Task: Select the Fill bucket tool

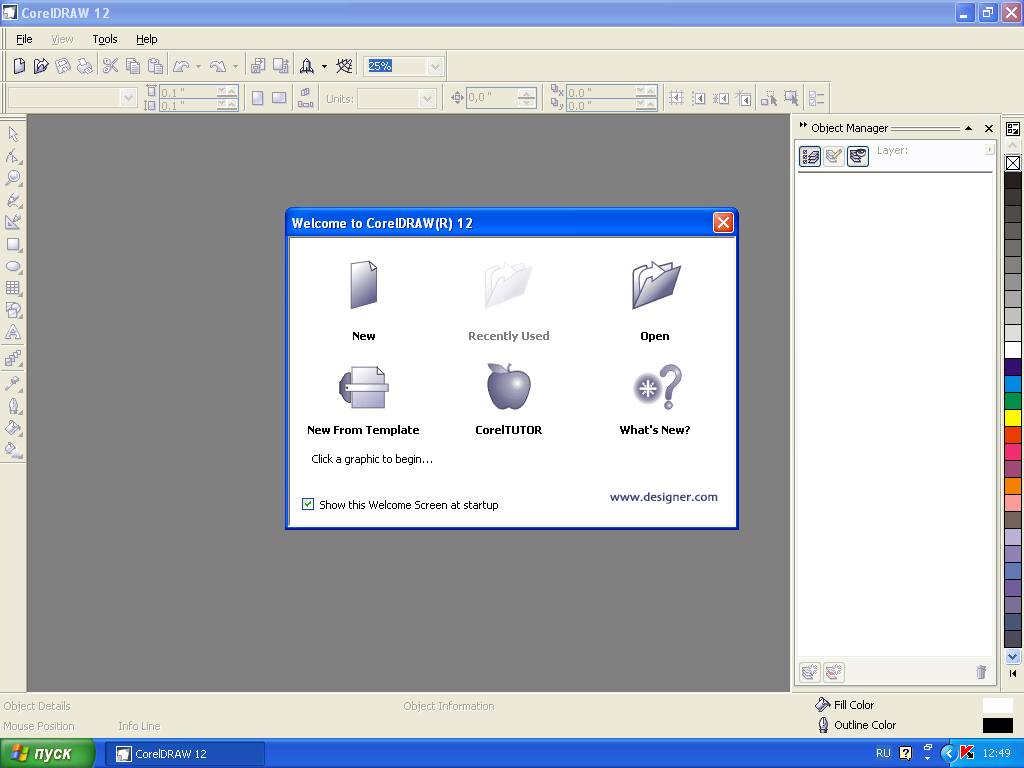Action: pos(13,428)
